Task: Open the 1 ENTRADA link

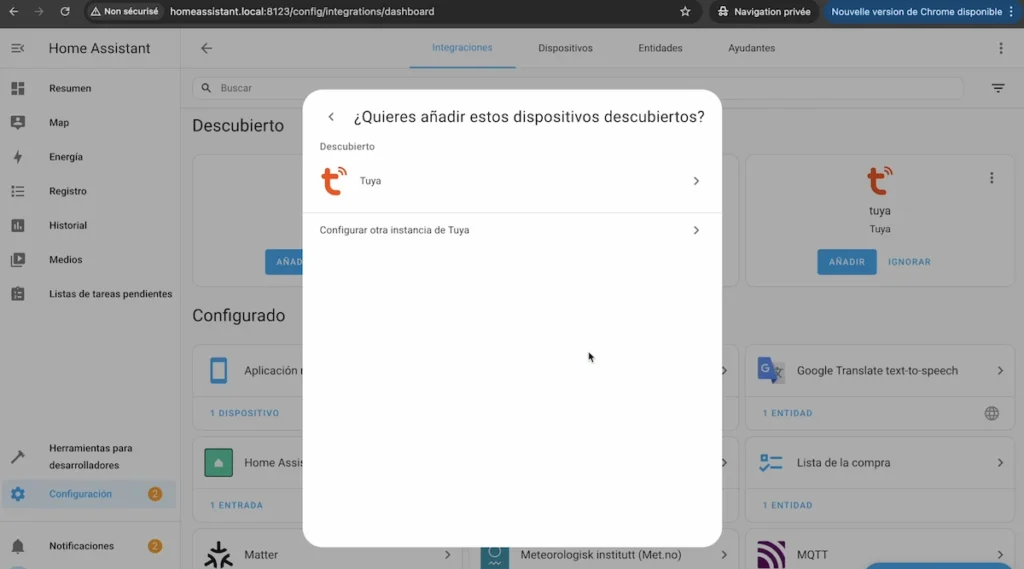Action: click(x=236, y=505)
